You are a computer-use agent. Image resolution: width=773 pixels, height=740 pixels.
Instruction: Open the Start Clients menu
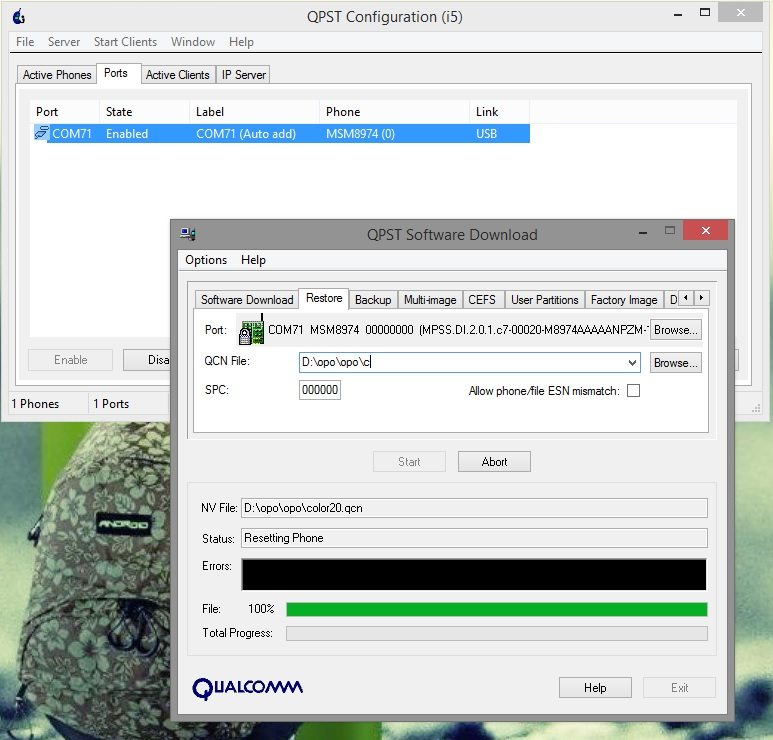pyautogui.click(x=125, y=42)
